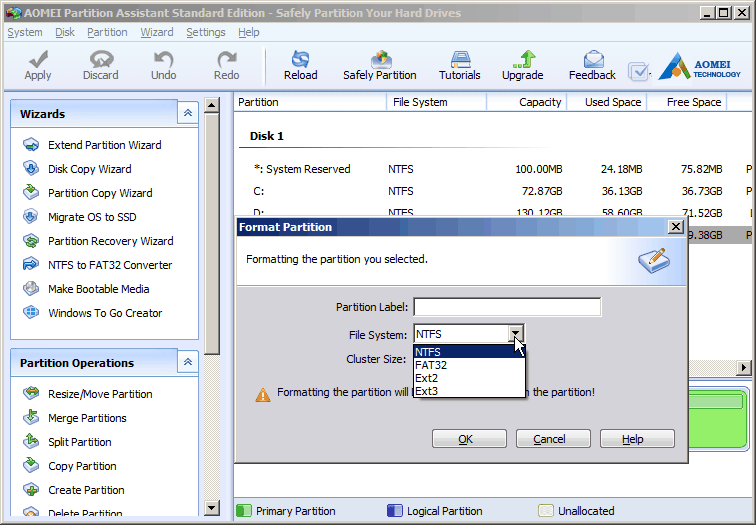Collapse the Partition Operations panel
The width and height of the screenshot is (756, 525).
pyautogui.click(x=188, y=362)
